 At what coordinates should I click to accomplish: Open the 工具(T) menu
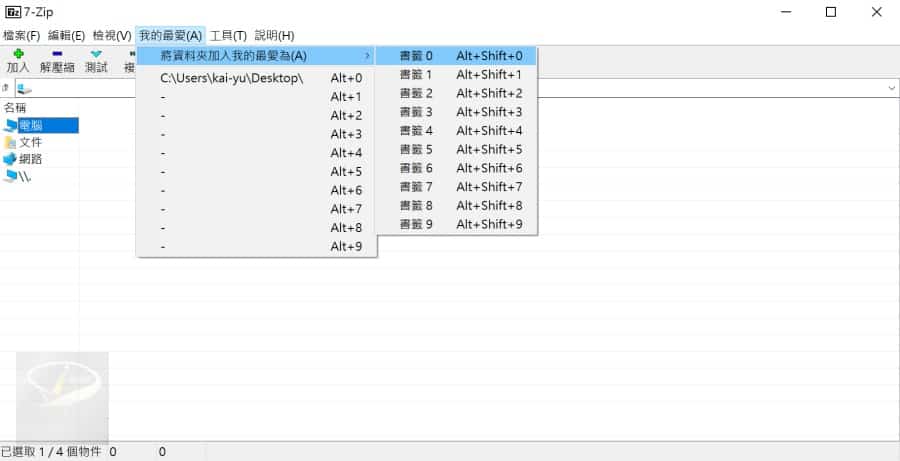228,36
